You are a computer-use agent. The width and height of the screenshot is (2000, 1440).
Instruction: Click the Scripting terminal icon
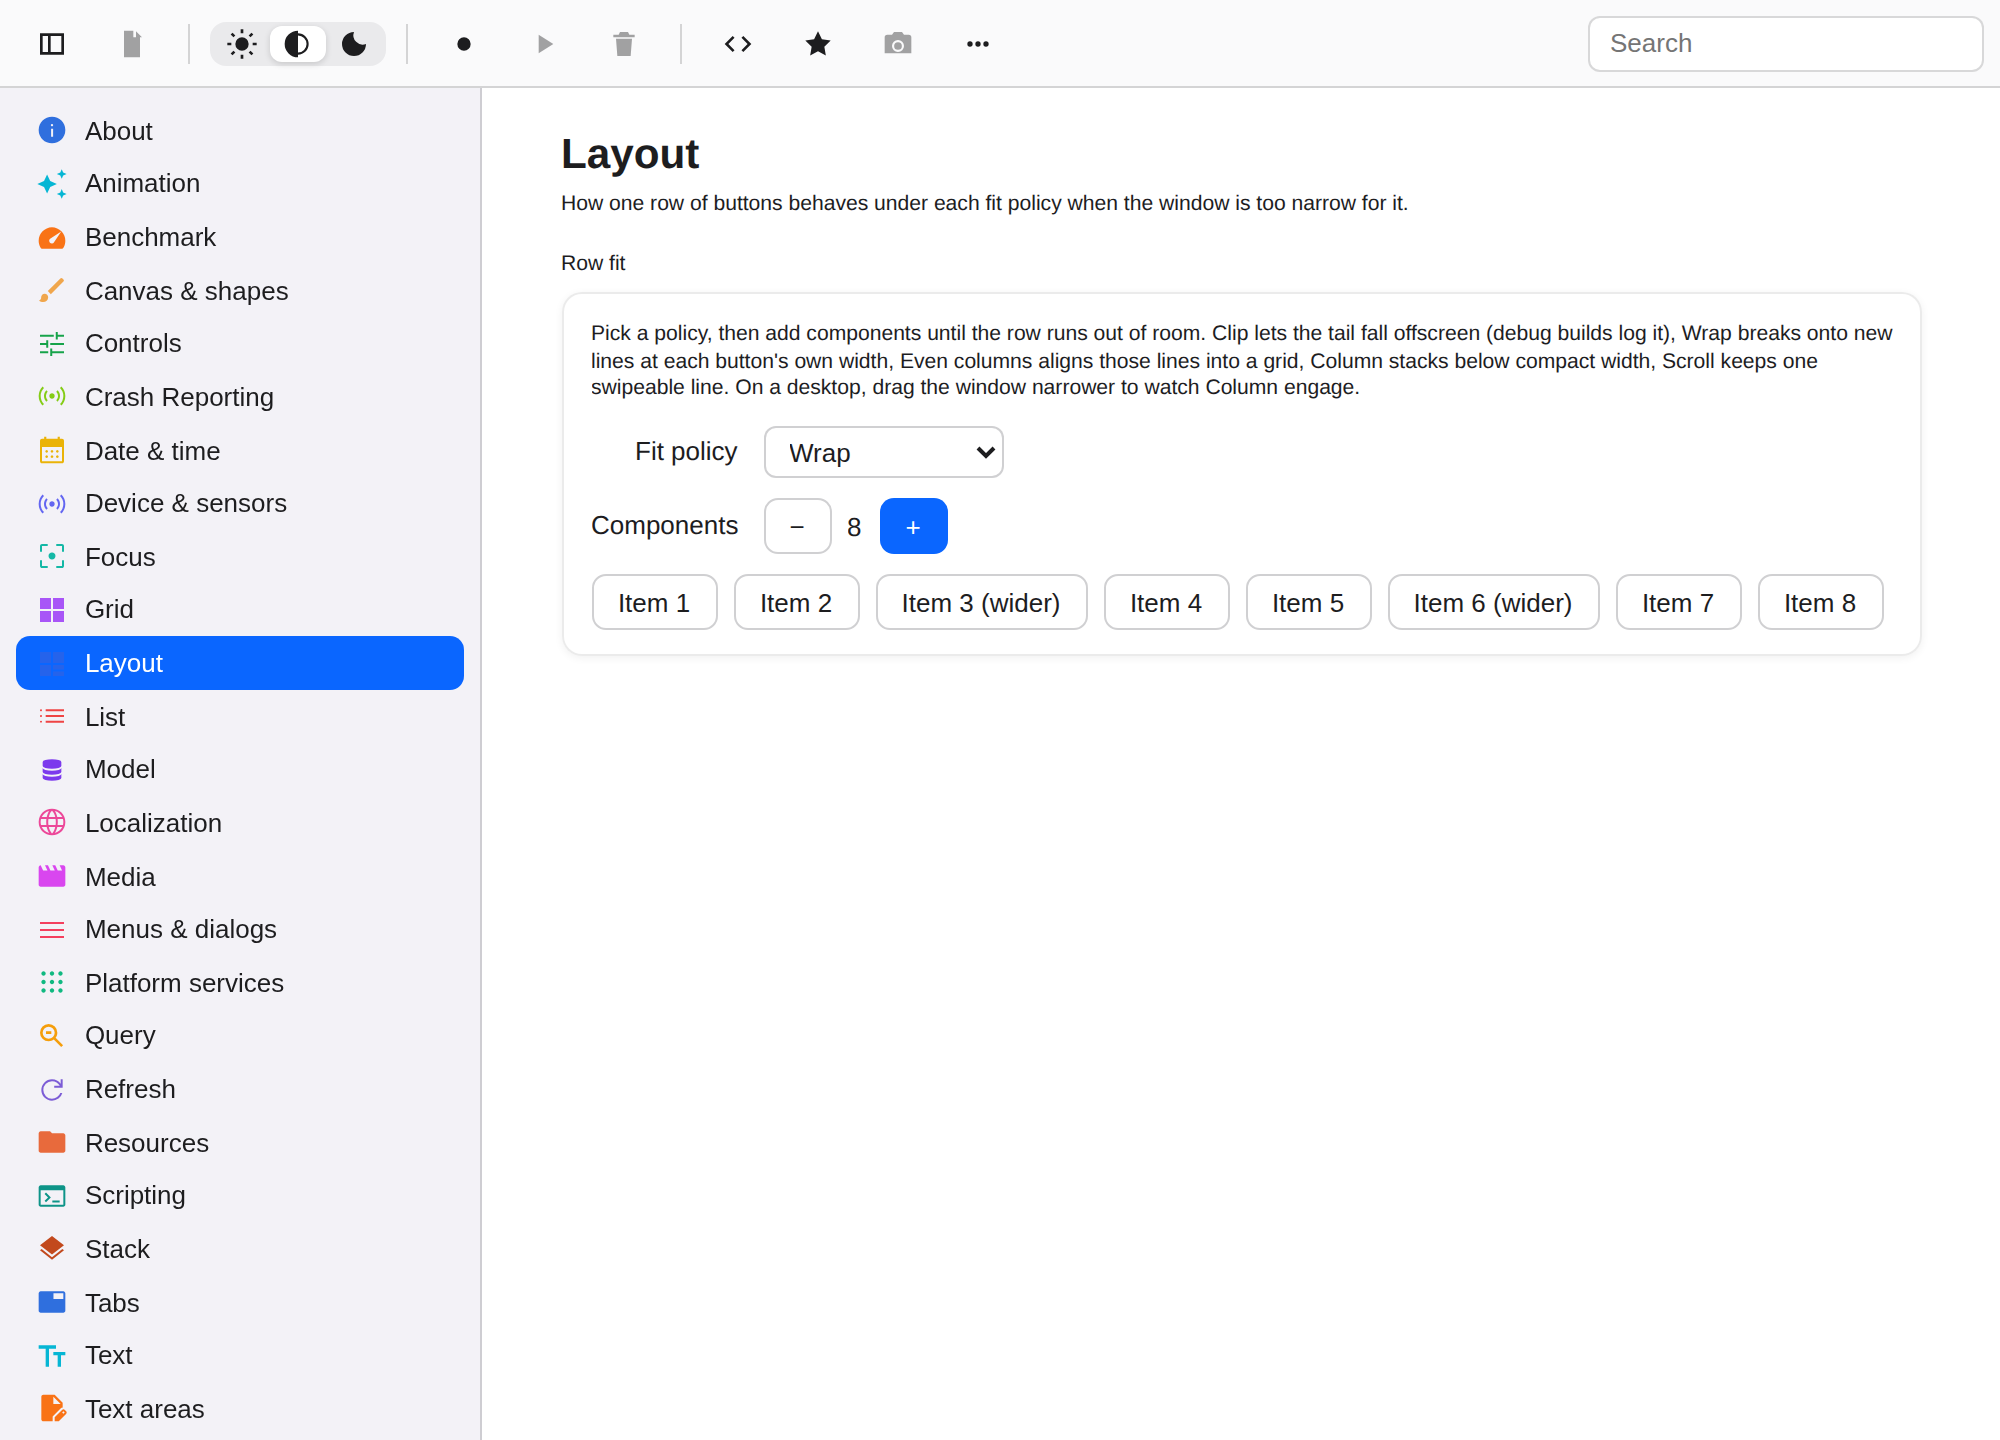(52, 1196)
